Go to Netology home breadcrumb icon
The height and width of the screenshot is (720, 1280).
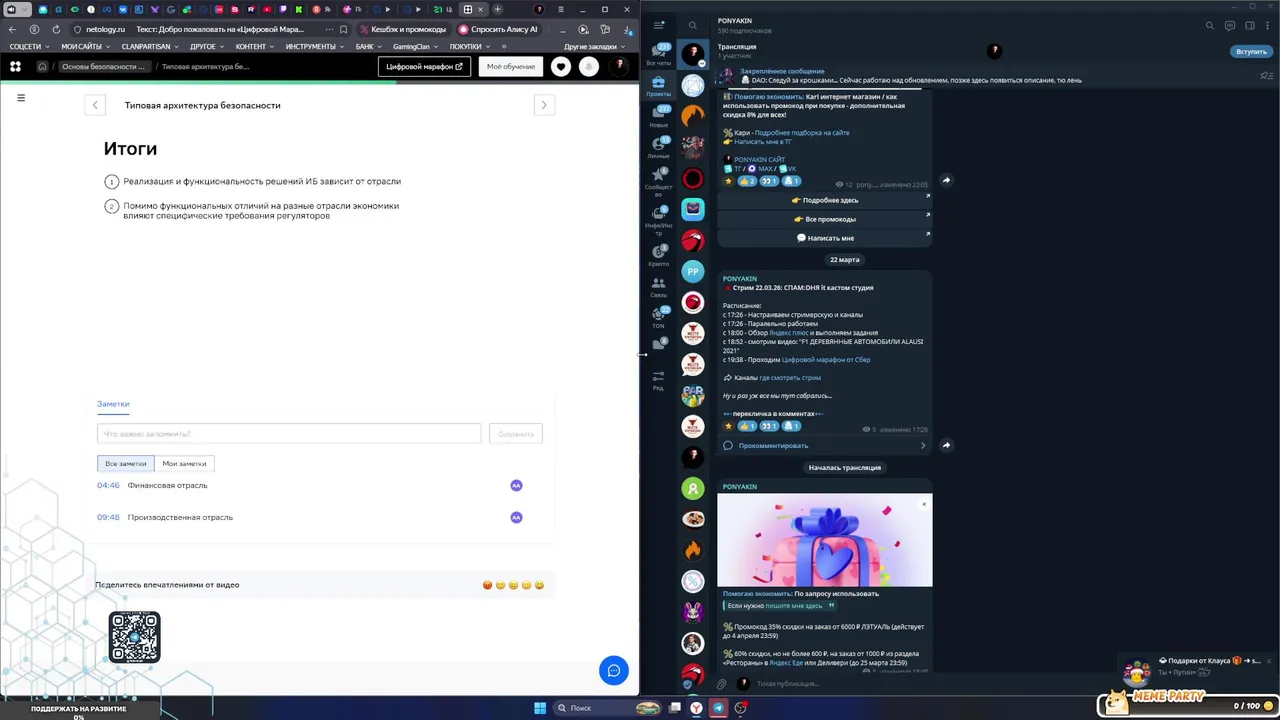tap(42, 67)
